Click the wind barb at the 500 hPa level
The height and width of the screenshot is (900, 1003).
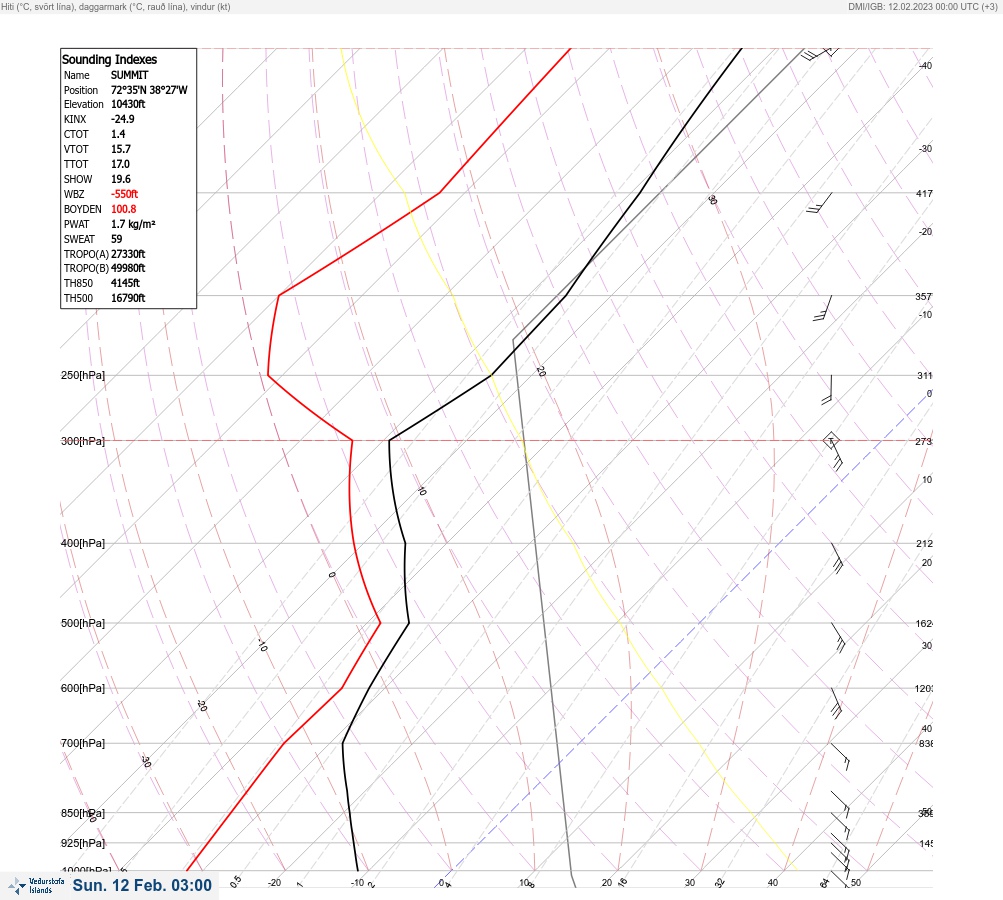pyautogui.click(x=838, y=638)
